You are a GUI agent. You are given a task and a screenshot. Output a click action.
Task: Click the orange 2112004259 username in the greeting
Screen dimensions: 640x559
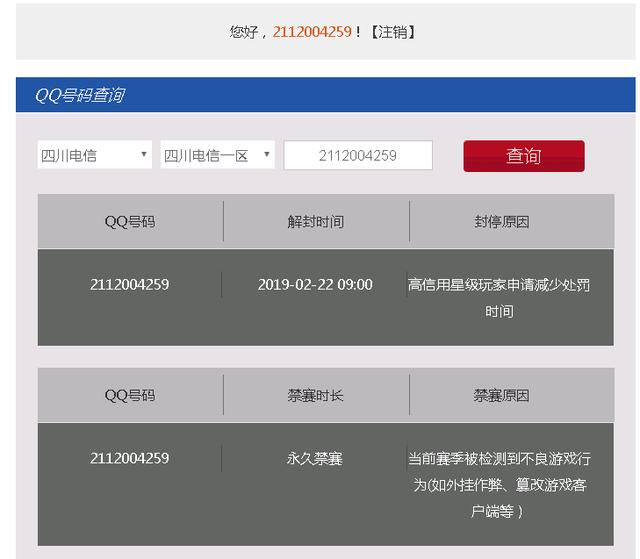(312, 32)
